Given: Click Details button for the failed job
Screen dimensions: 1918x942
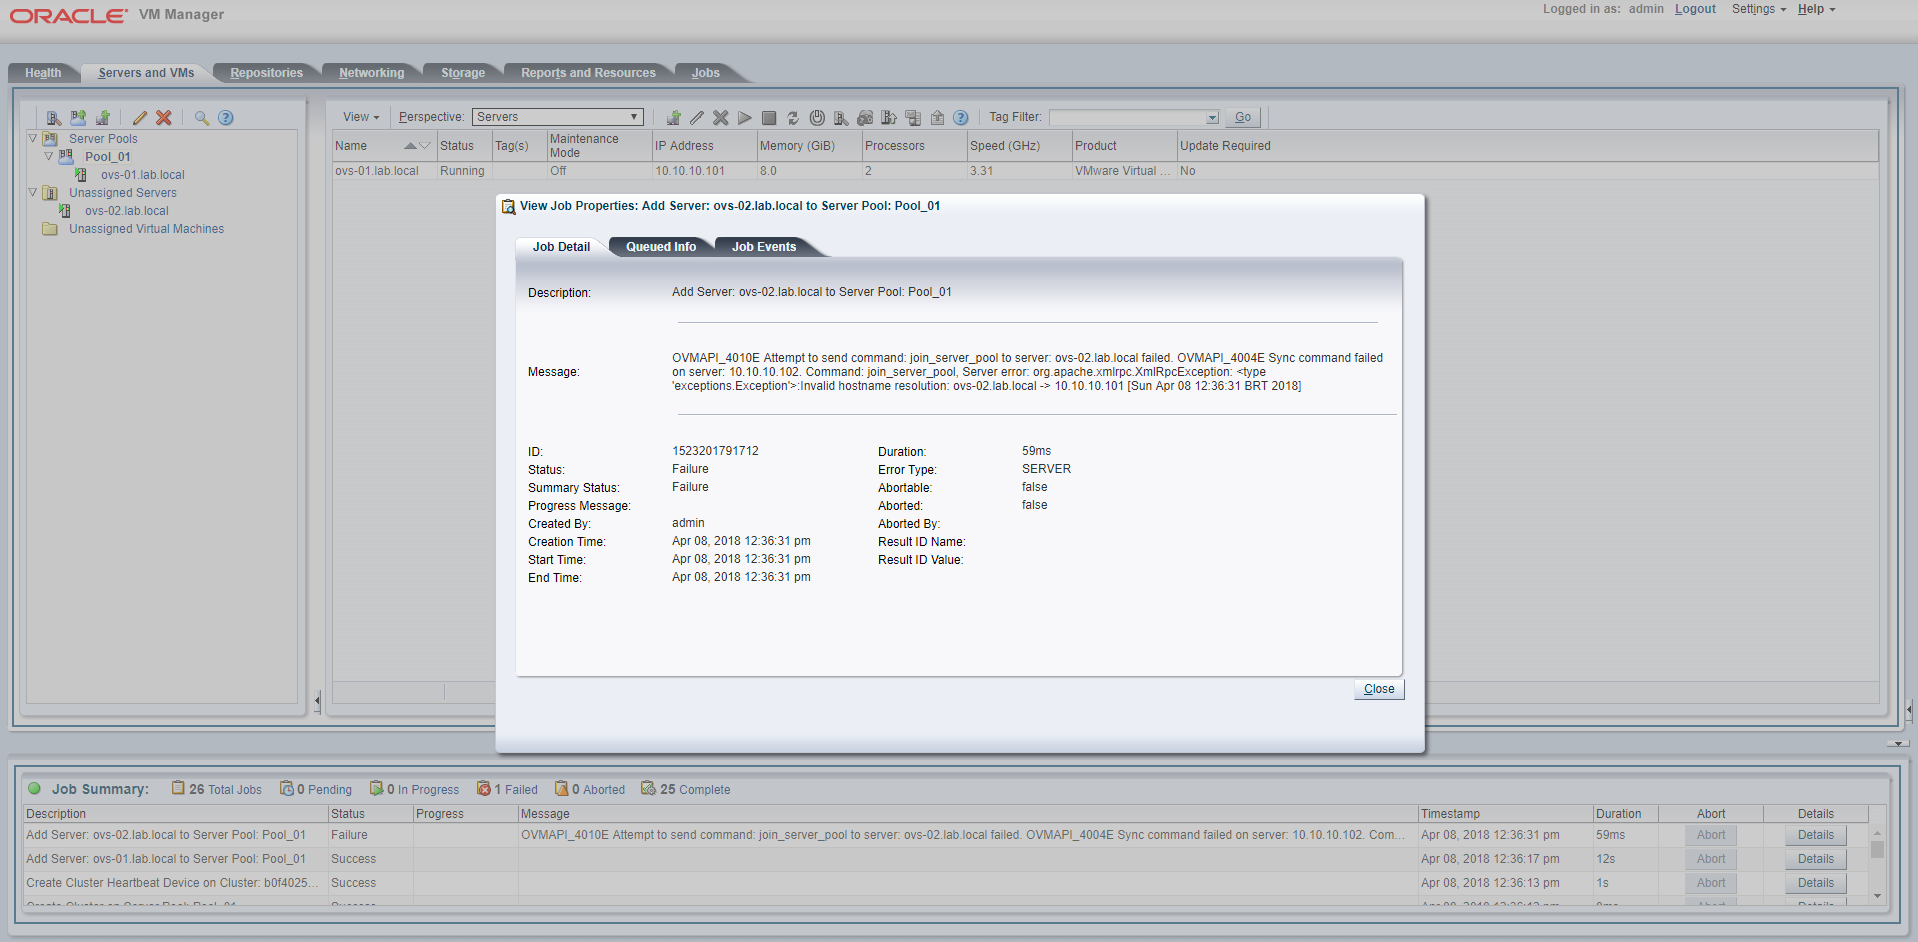Looking at the screenshot, I should [1815, 835].
